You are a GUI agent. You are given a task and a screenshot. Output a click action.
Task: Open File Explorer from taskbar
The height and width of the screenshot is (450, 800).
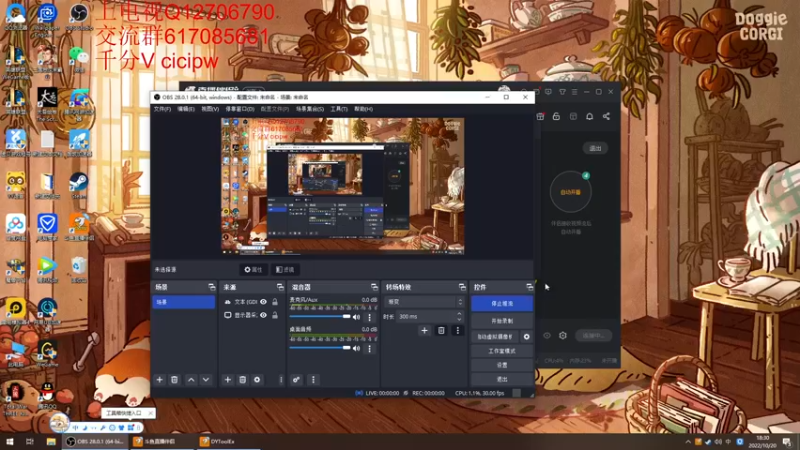51,442
